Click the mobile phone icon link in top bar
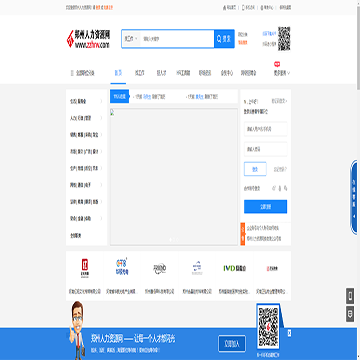Image resolution: width=360 pixels, height=360 pixels. [243, 7]
